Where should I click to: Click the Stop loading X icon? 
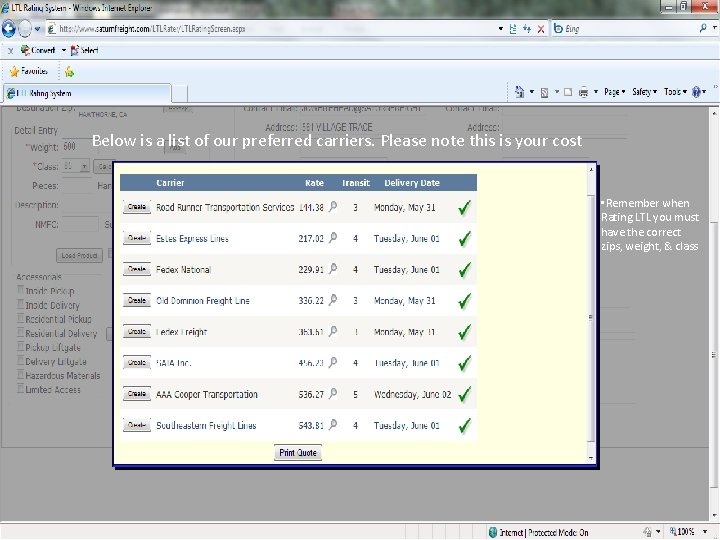541,29
